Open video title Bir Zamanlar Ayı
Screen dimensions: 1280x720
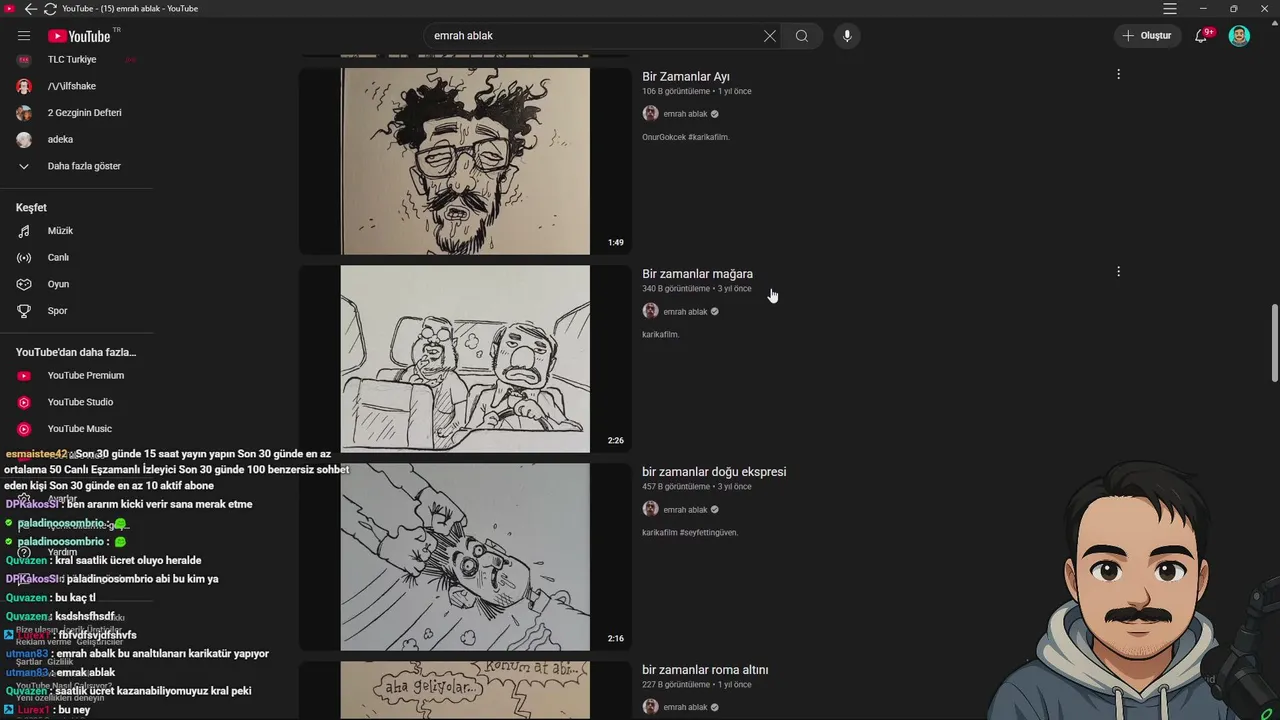686,77
